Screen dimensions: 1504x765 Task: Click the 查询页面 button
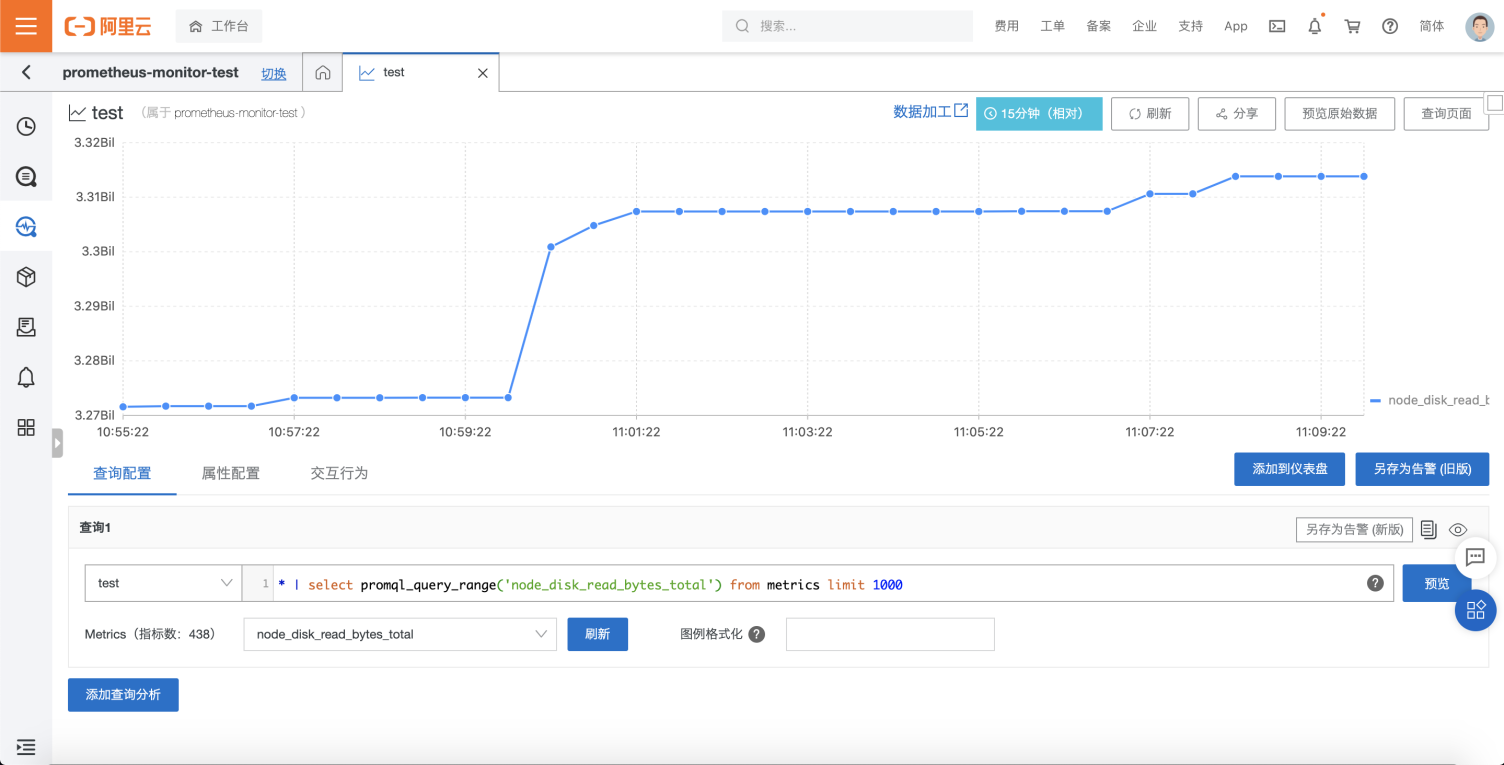pos(1446,113)
